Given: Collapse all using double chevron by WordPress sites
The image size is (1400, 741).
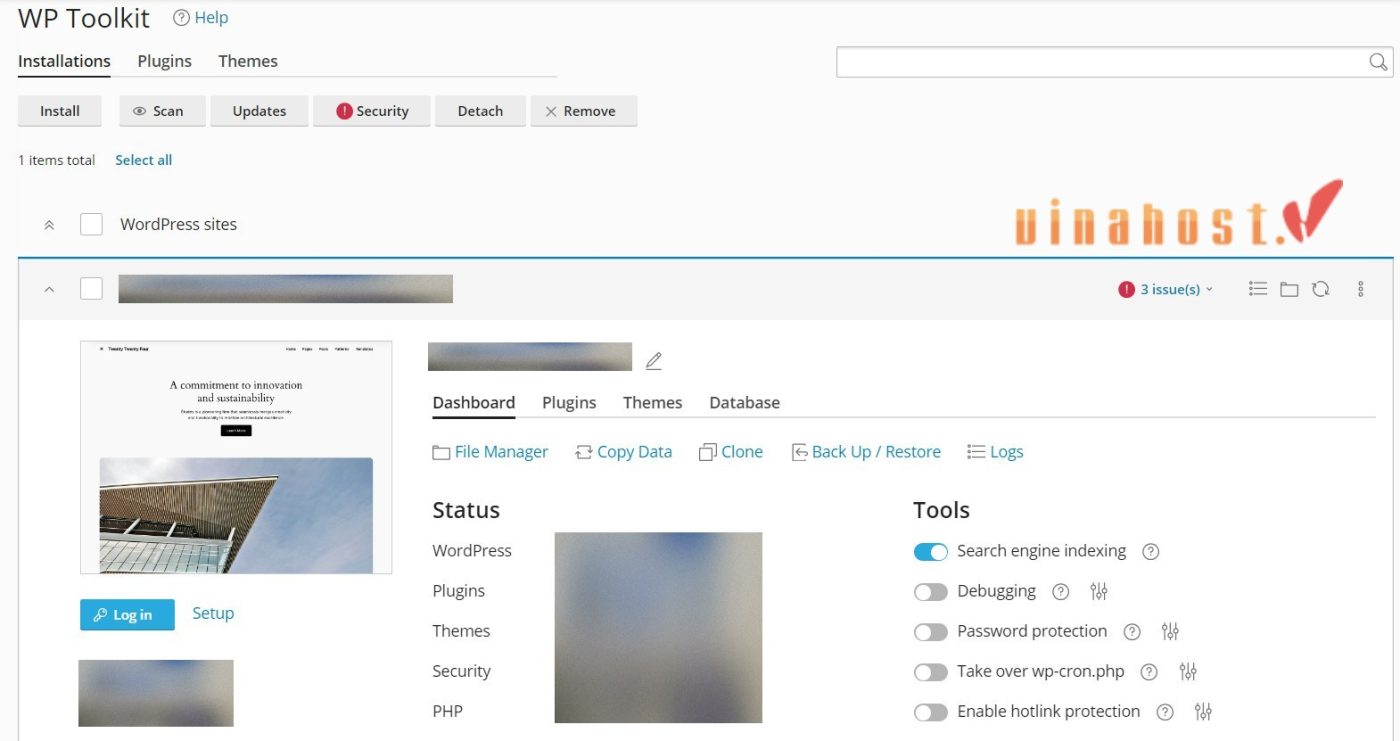Looking at the screenshot, I should click(x=49, y=225).
